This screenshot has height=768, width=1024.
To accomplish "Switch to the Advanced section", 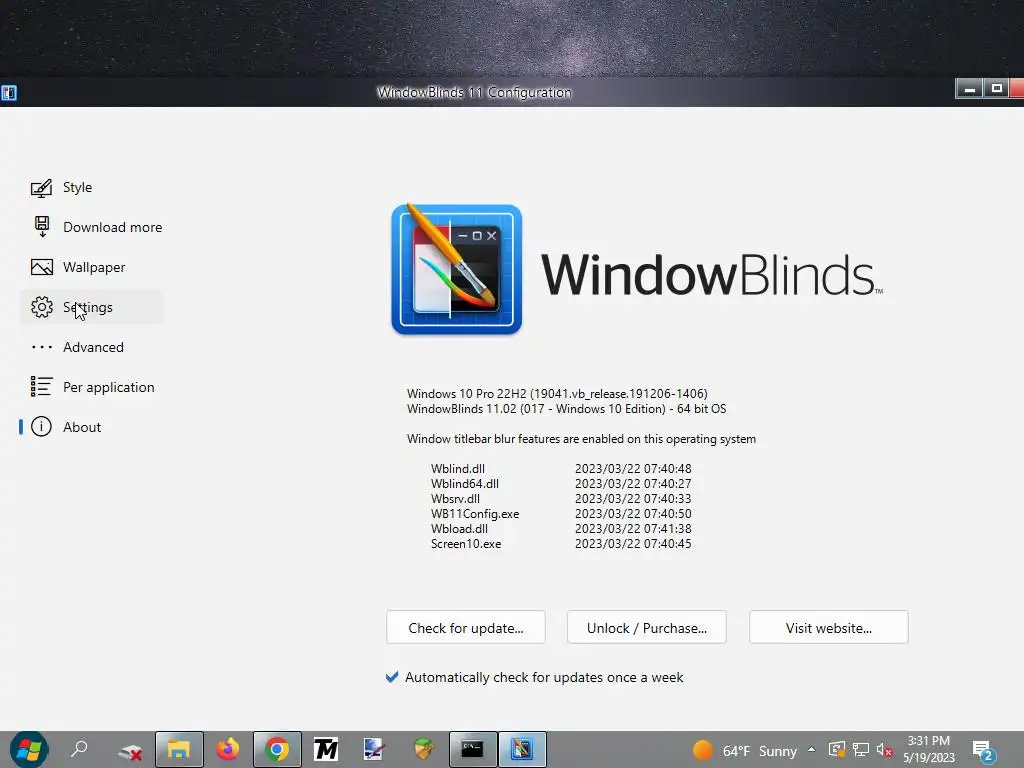I will [93, 347].
